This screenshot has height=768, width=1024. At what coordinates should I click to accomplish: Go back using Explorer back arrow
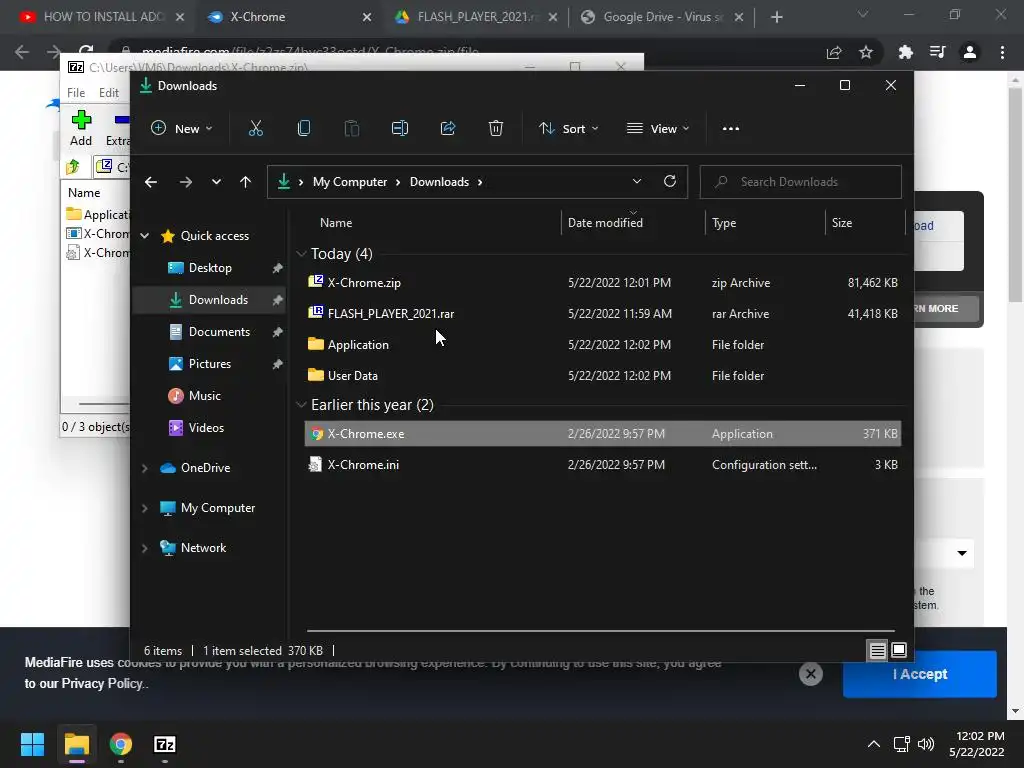coord(151,182)
